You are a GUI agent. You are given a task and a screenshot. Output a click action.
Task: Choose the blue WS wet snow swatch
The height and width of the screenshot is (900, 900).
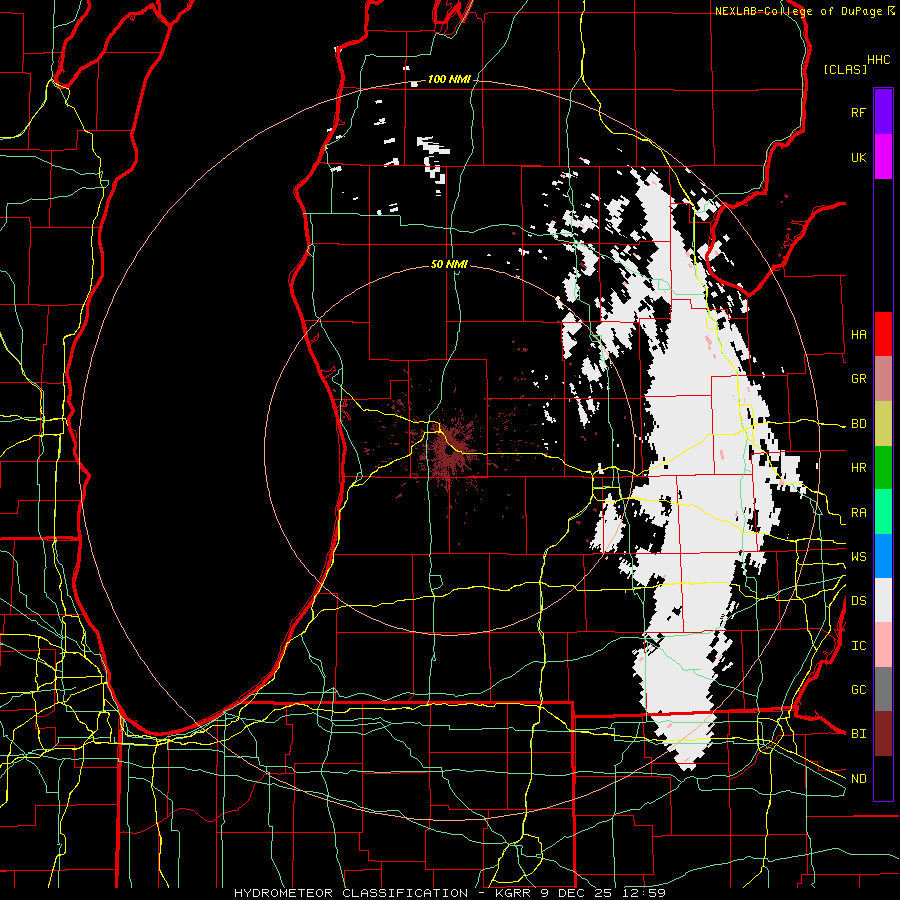click(x=883, y=556)
